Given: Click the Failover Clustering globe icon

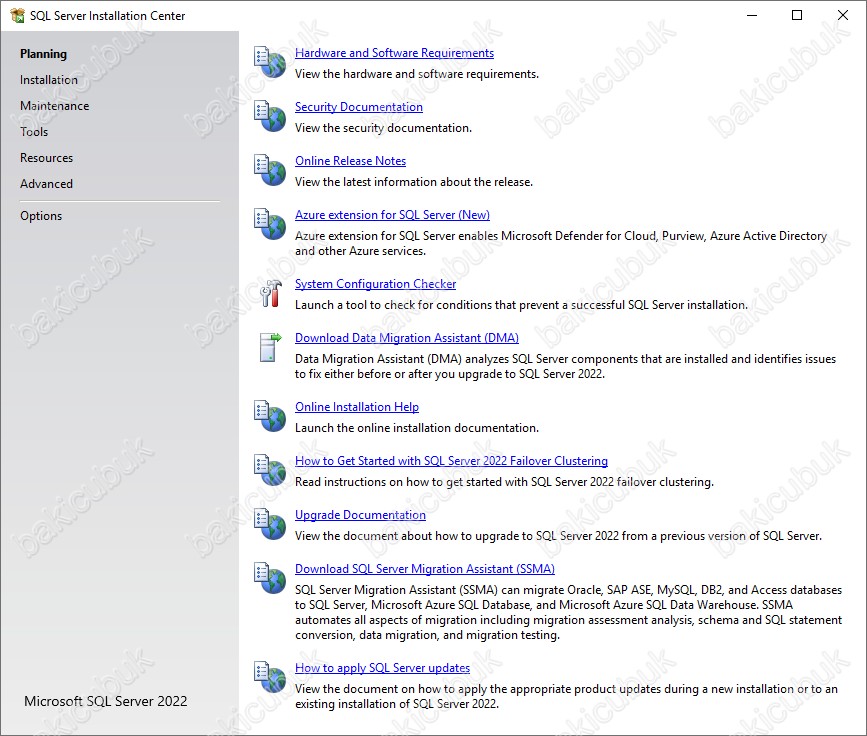Looking at the screenshot, I should [x=270, y=470].
